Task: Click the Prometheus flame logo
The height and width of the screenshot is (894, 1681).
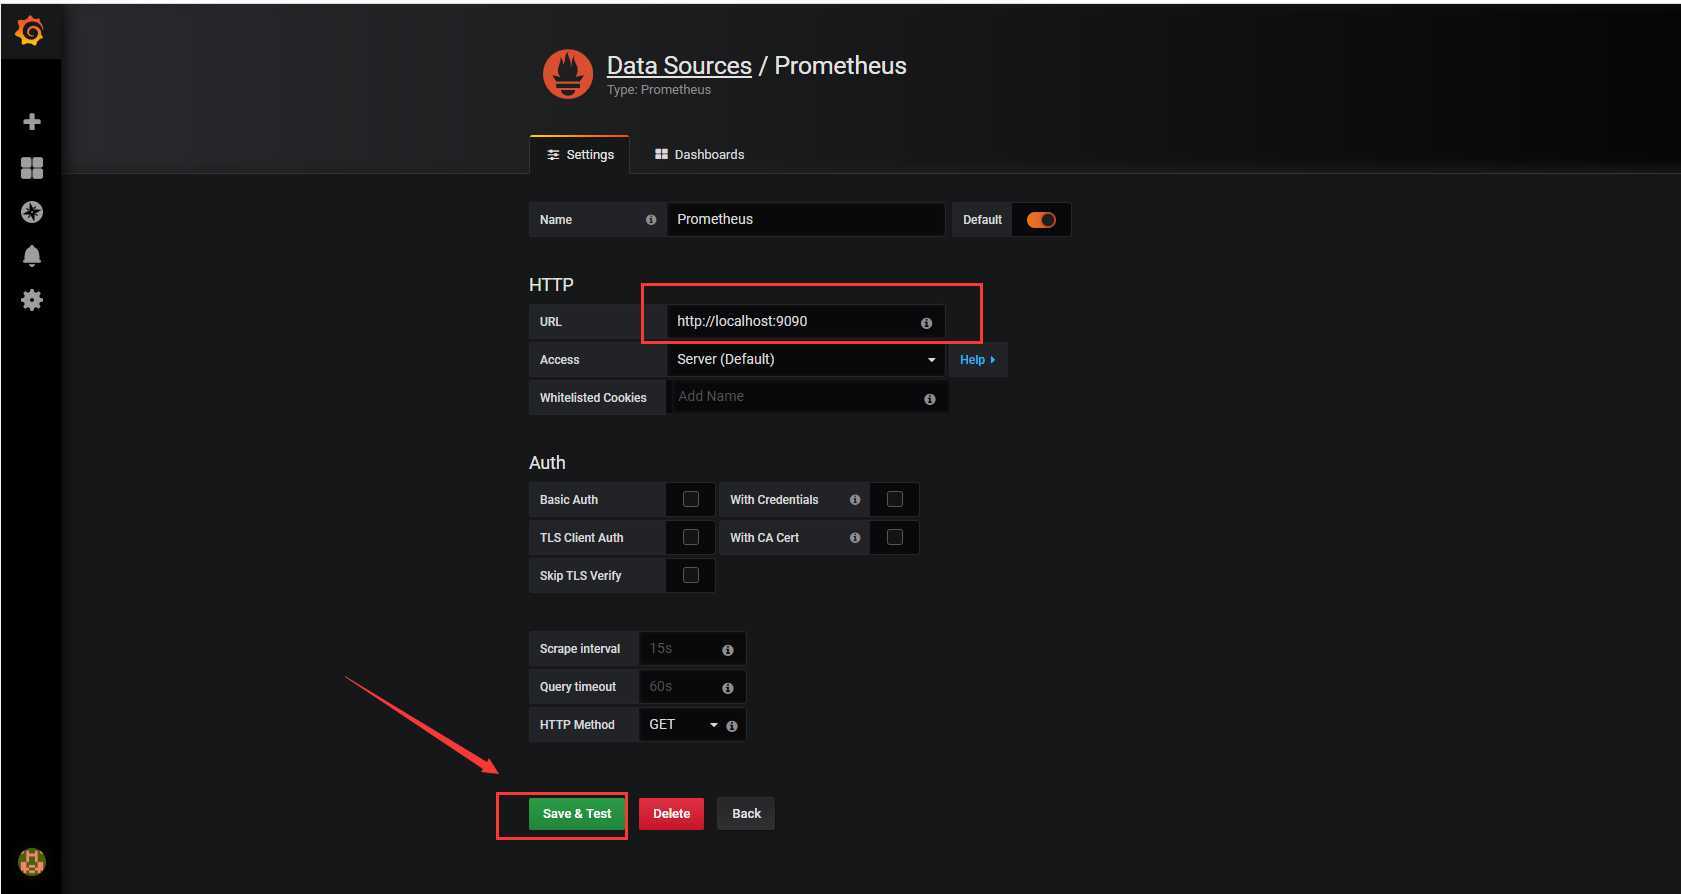Action: click(x=568, y=75)
